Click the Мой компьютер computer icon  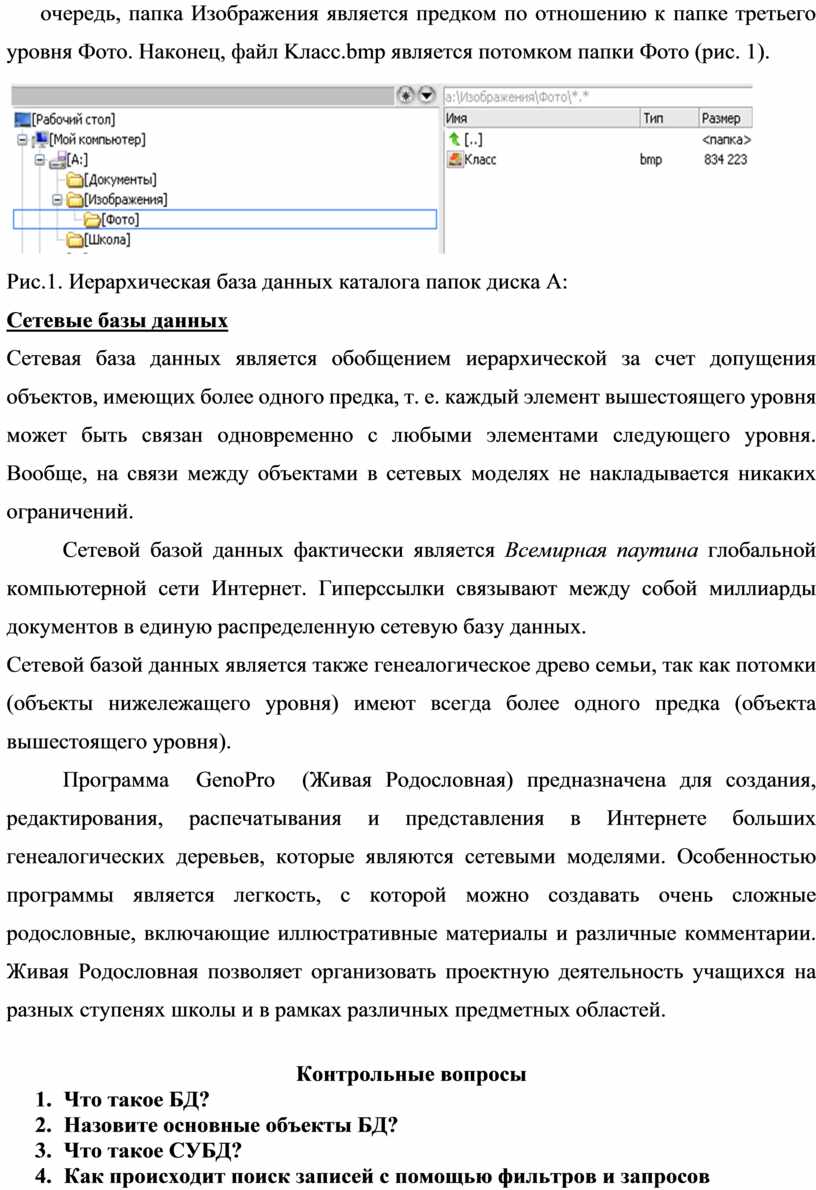point(41,139)
